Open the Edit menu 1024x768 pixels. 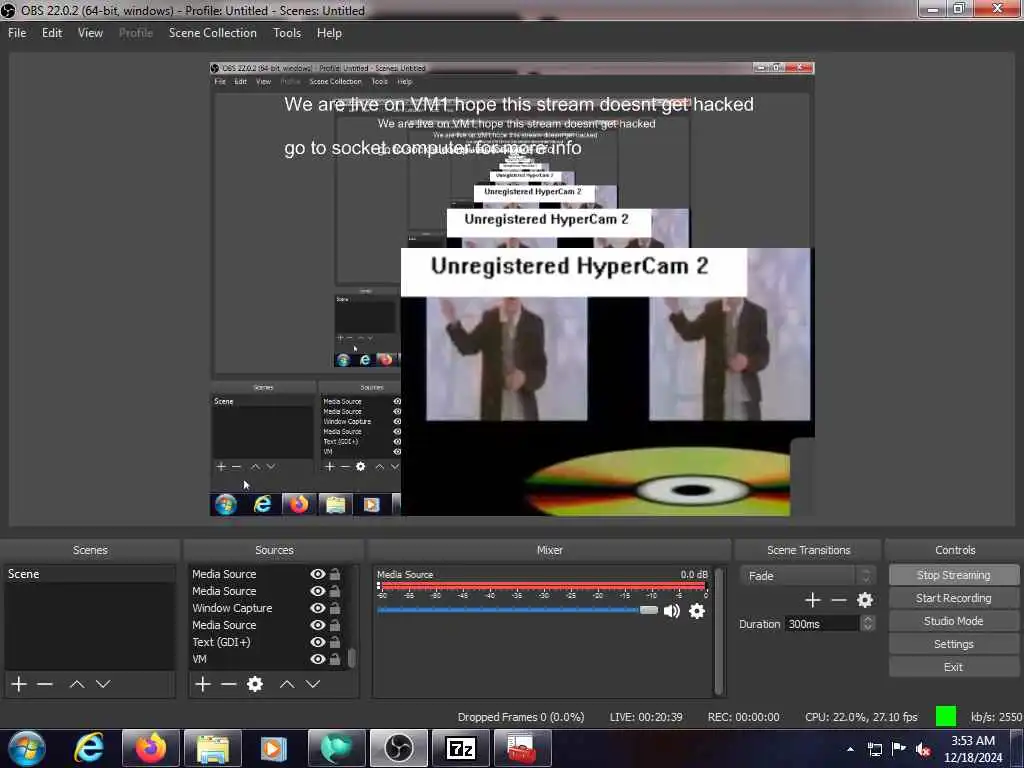tap(52, 33)
